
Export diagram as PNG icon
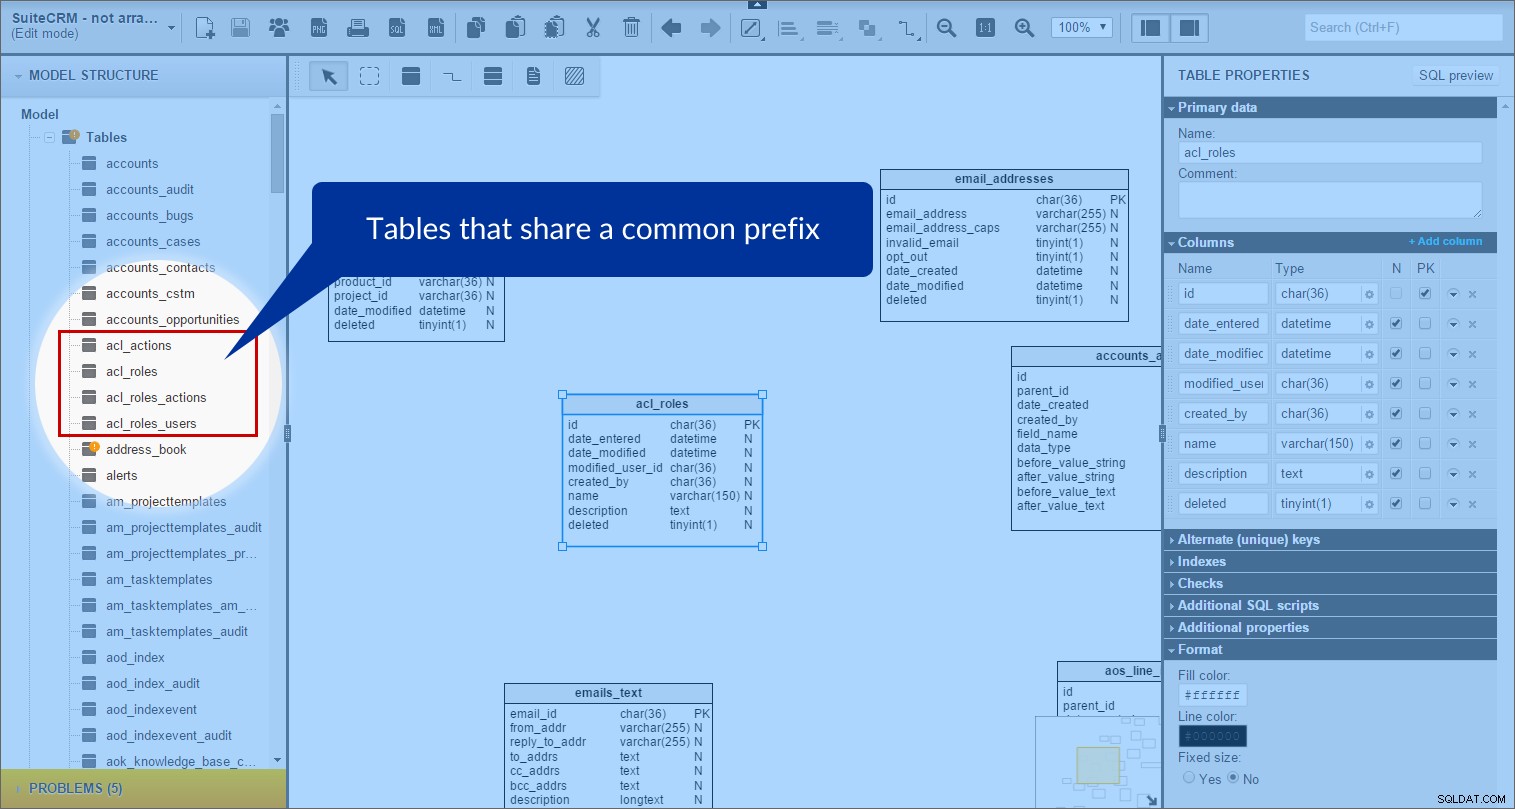click(319, 28)
